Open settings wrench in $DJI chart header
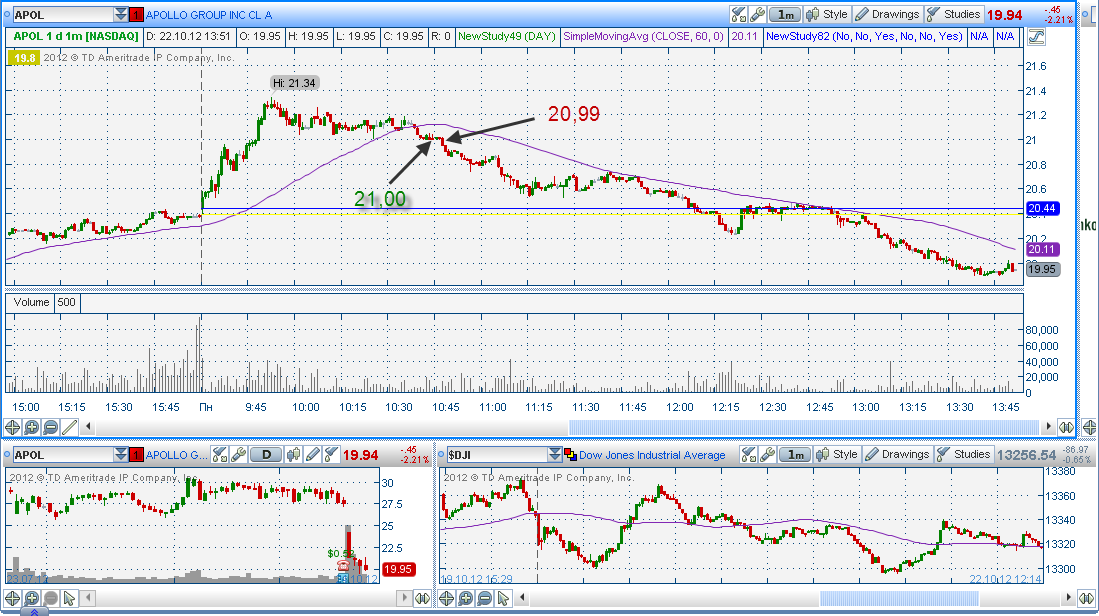This screenshot has height=616, width=1099. pos(767,455)
